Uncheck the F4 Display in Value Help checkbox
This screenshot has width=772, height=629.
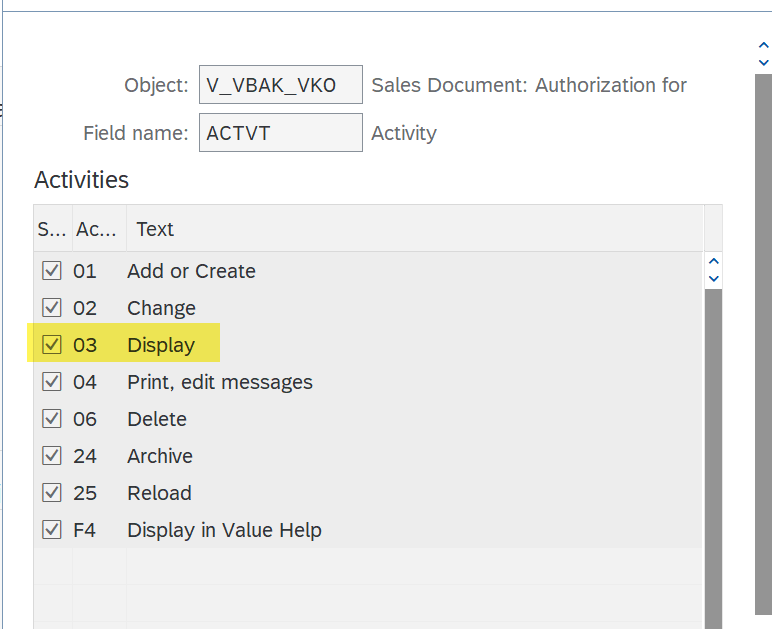click(x=51, y=530)
